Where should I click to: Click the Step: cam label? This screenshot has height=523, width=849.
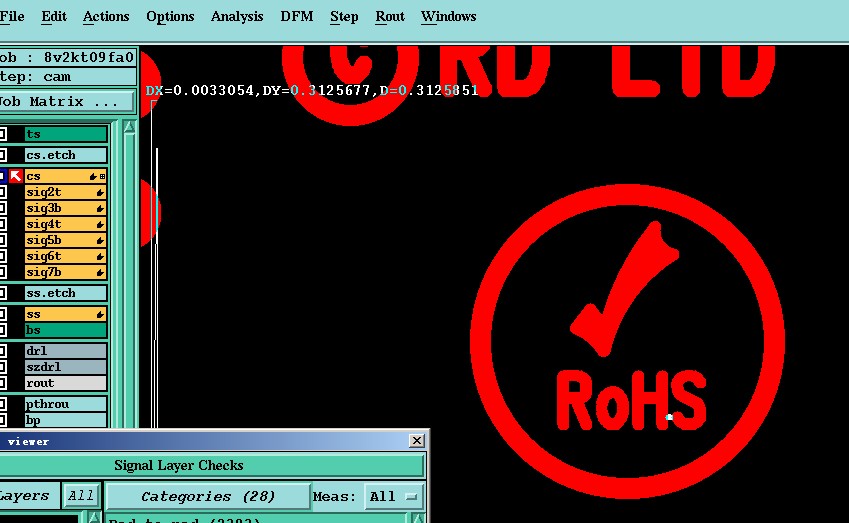click(68, 77)
